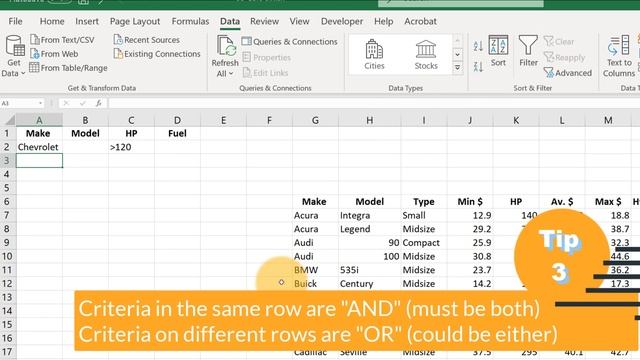Image resolution: width=640 pixels, height=360 pixels.
Task: Toggle the Filter funnel button
Action: [528, 51]
